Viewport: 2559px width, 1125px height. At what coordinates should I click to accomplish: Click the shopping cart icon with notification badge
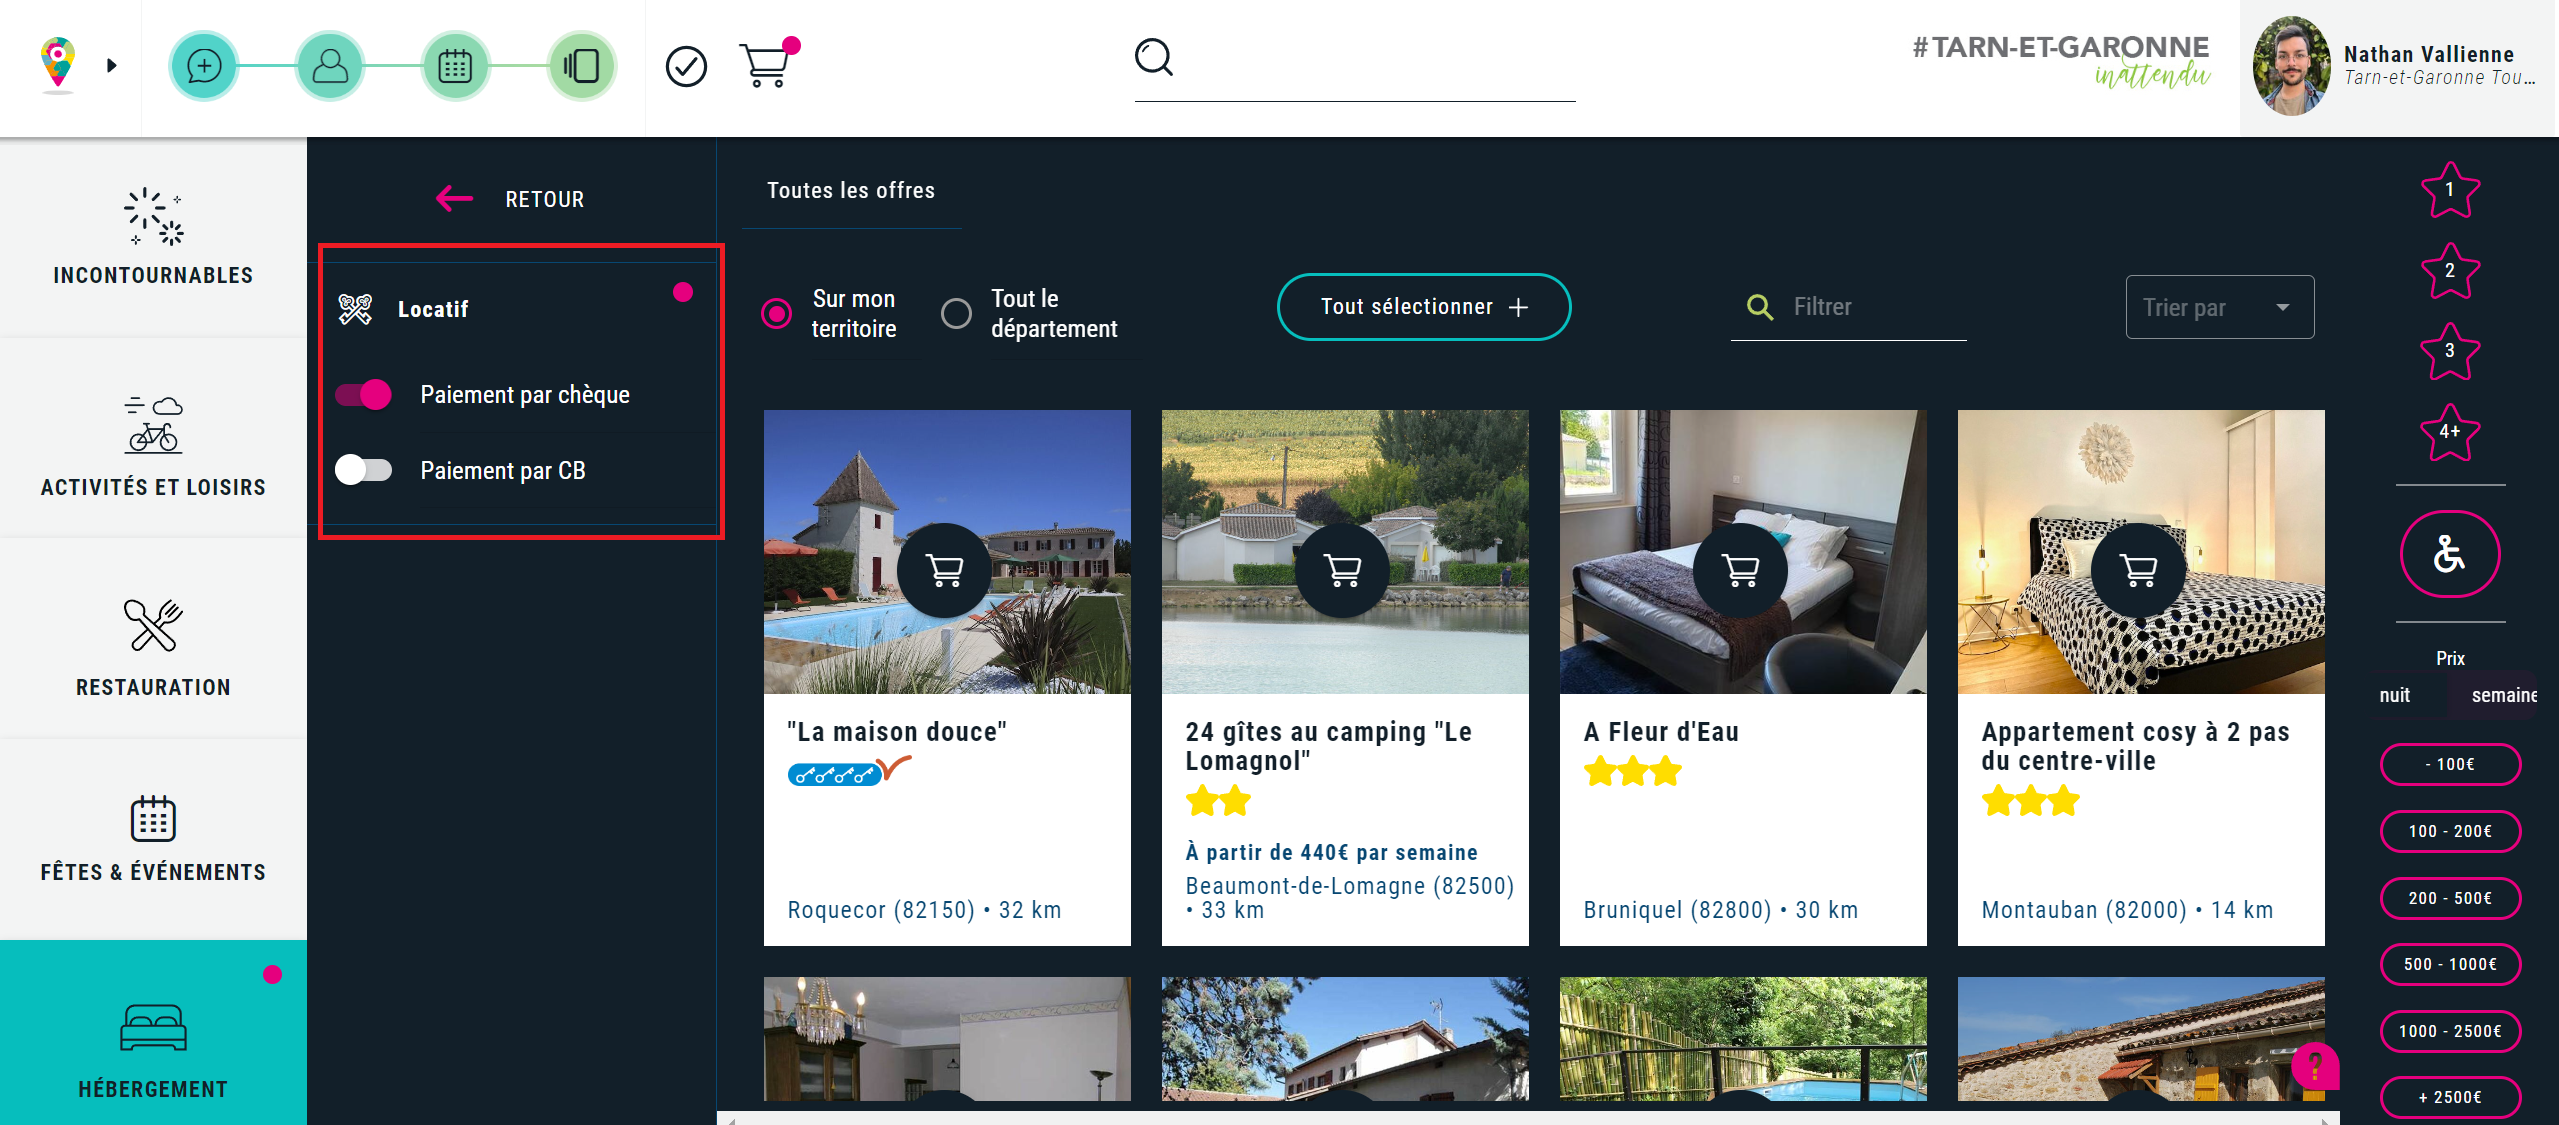(x=767, y=64)
